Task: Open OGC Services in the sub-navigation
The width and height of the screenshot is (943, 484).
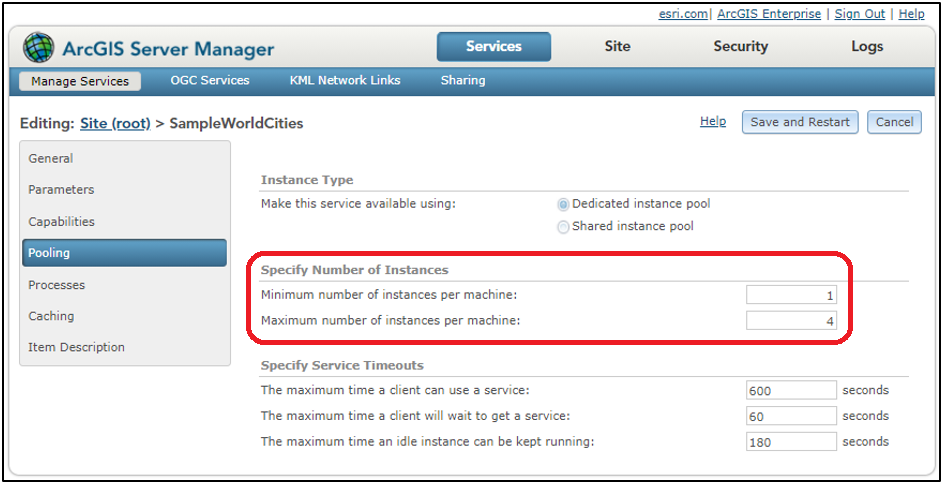Action: click(x=210, y=81)
